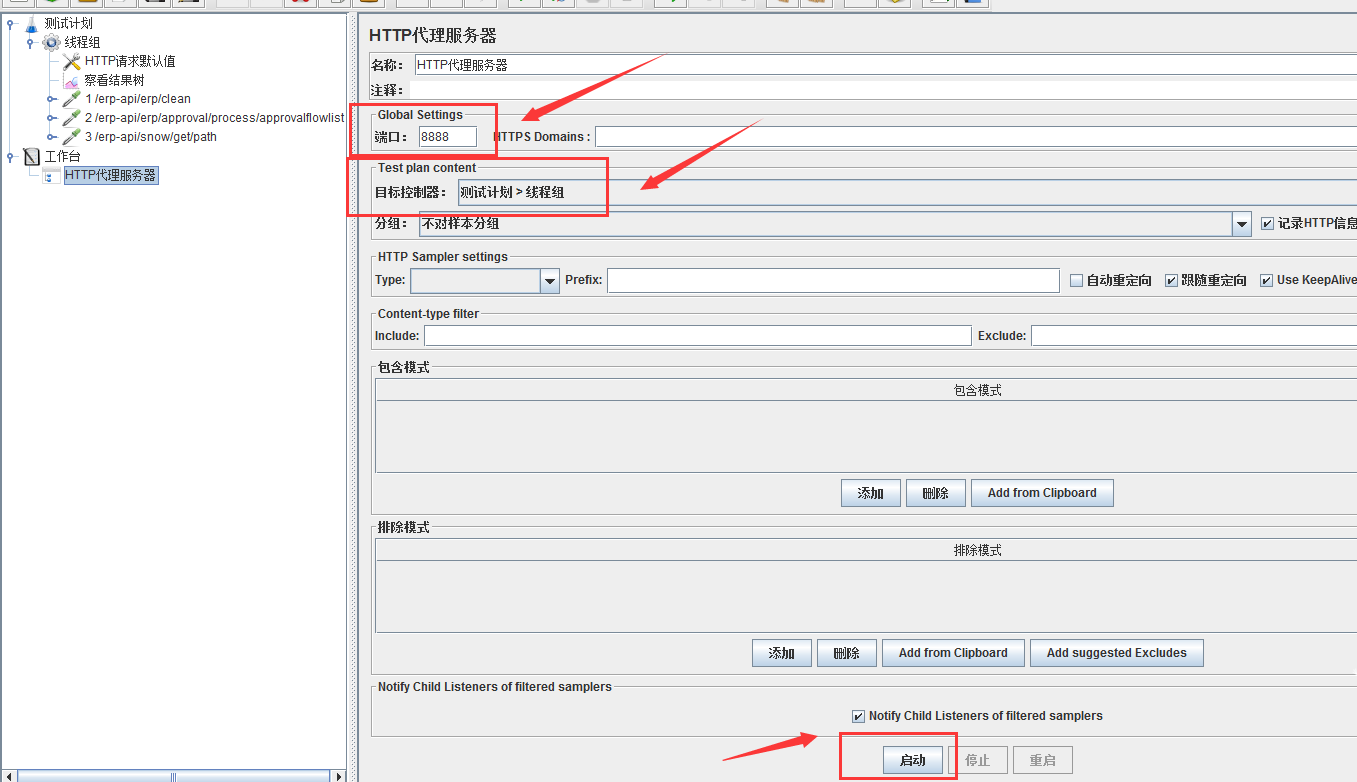Viewport: 1357px width, 782px height.
Task: Select the flask icon of 测试计划
Action: 32,23
